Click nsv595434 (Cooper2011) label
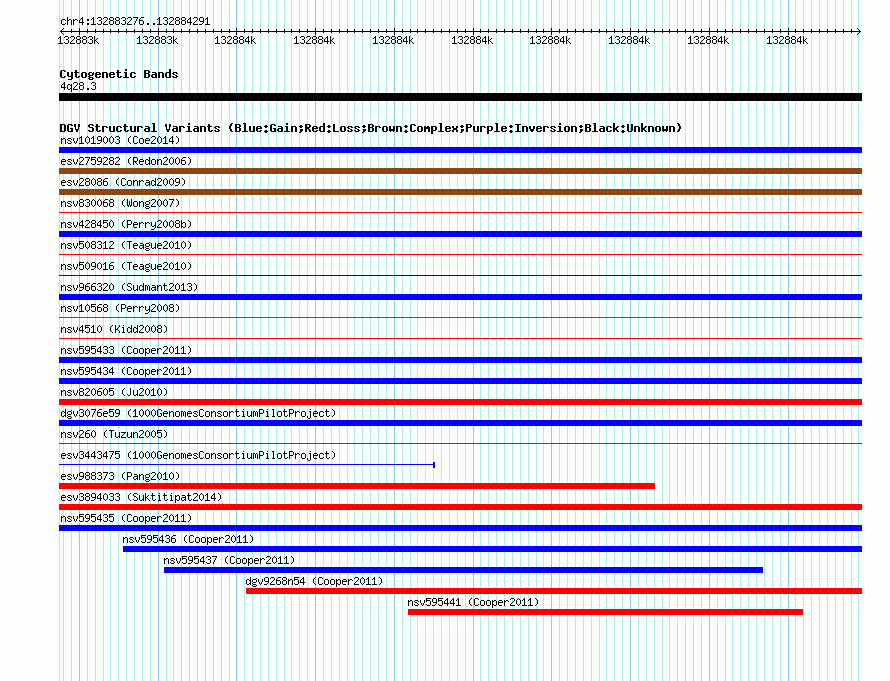 pyautogui.click(x=126, y=371)
